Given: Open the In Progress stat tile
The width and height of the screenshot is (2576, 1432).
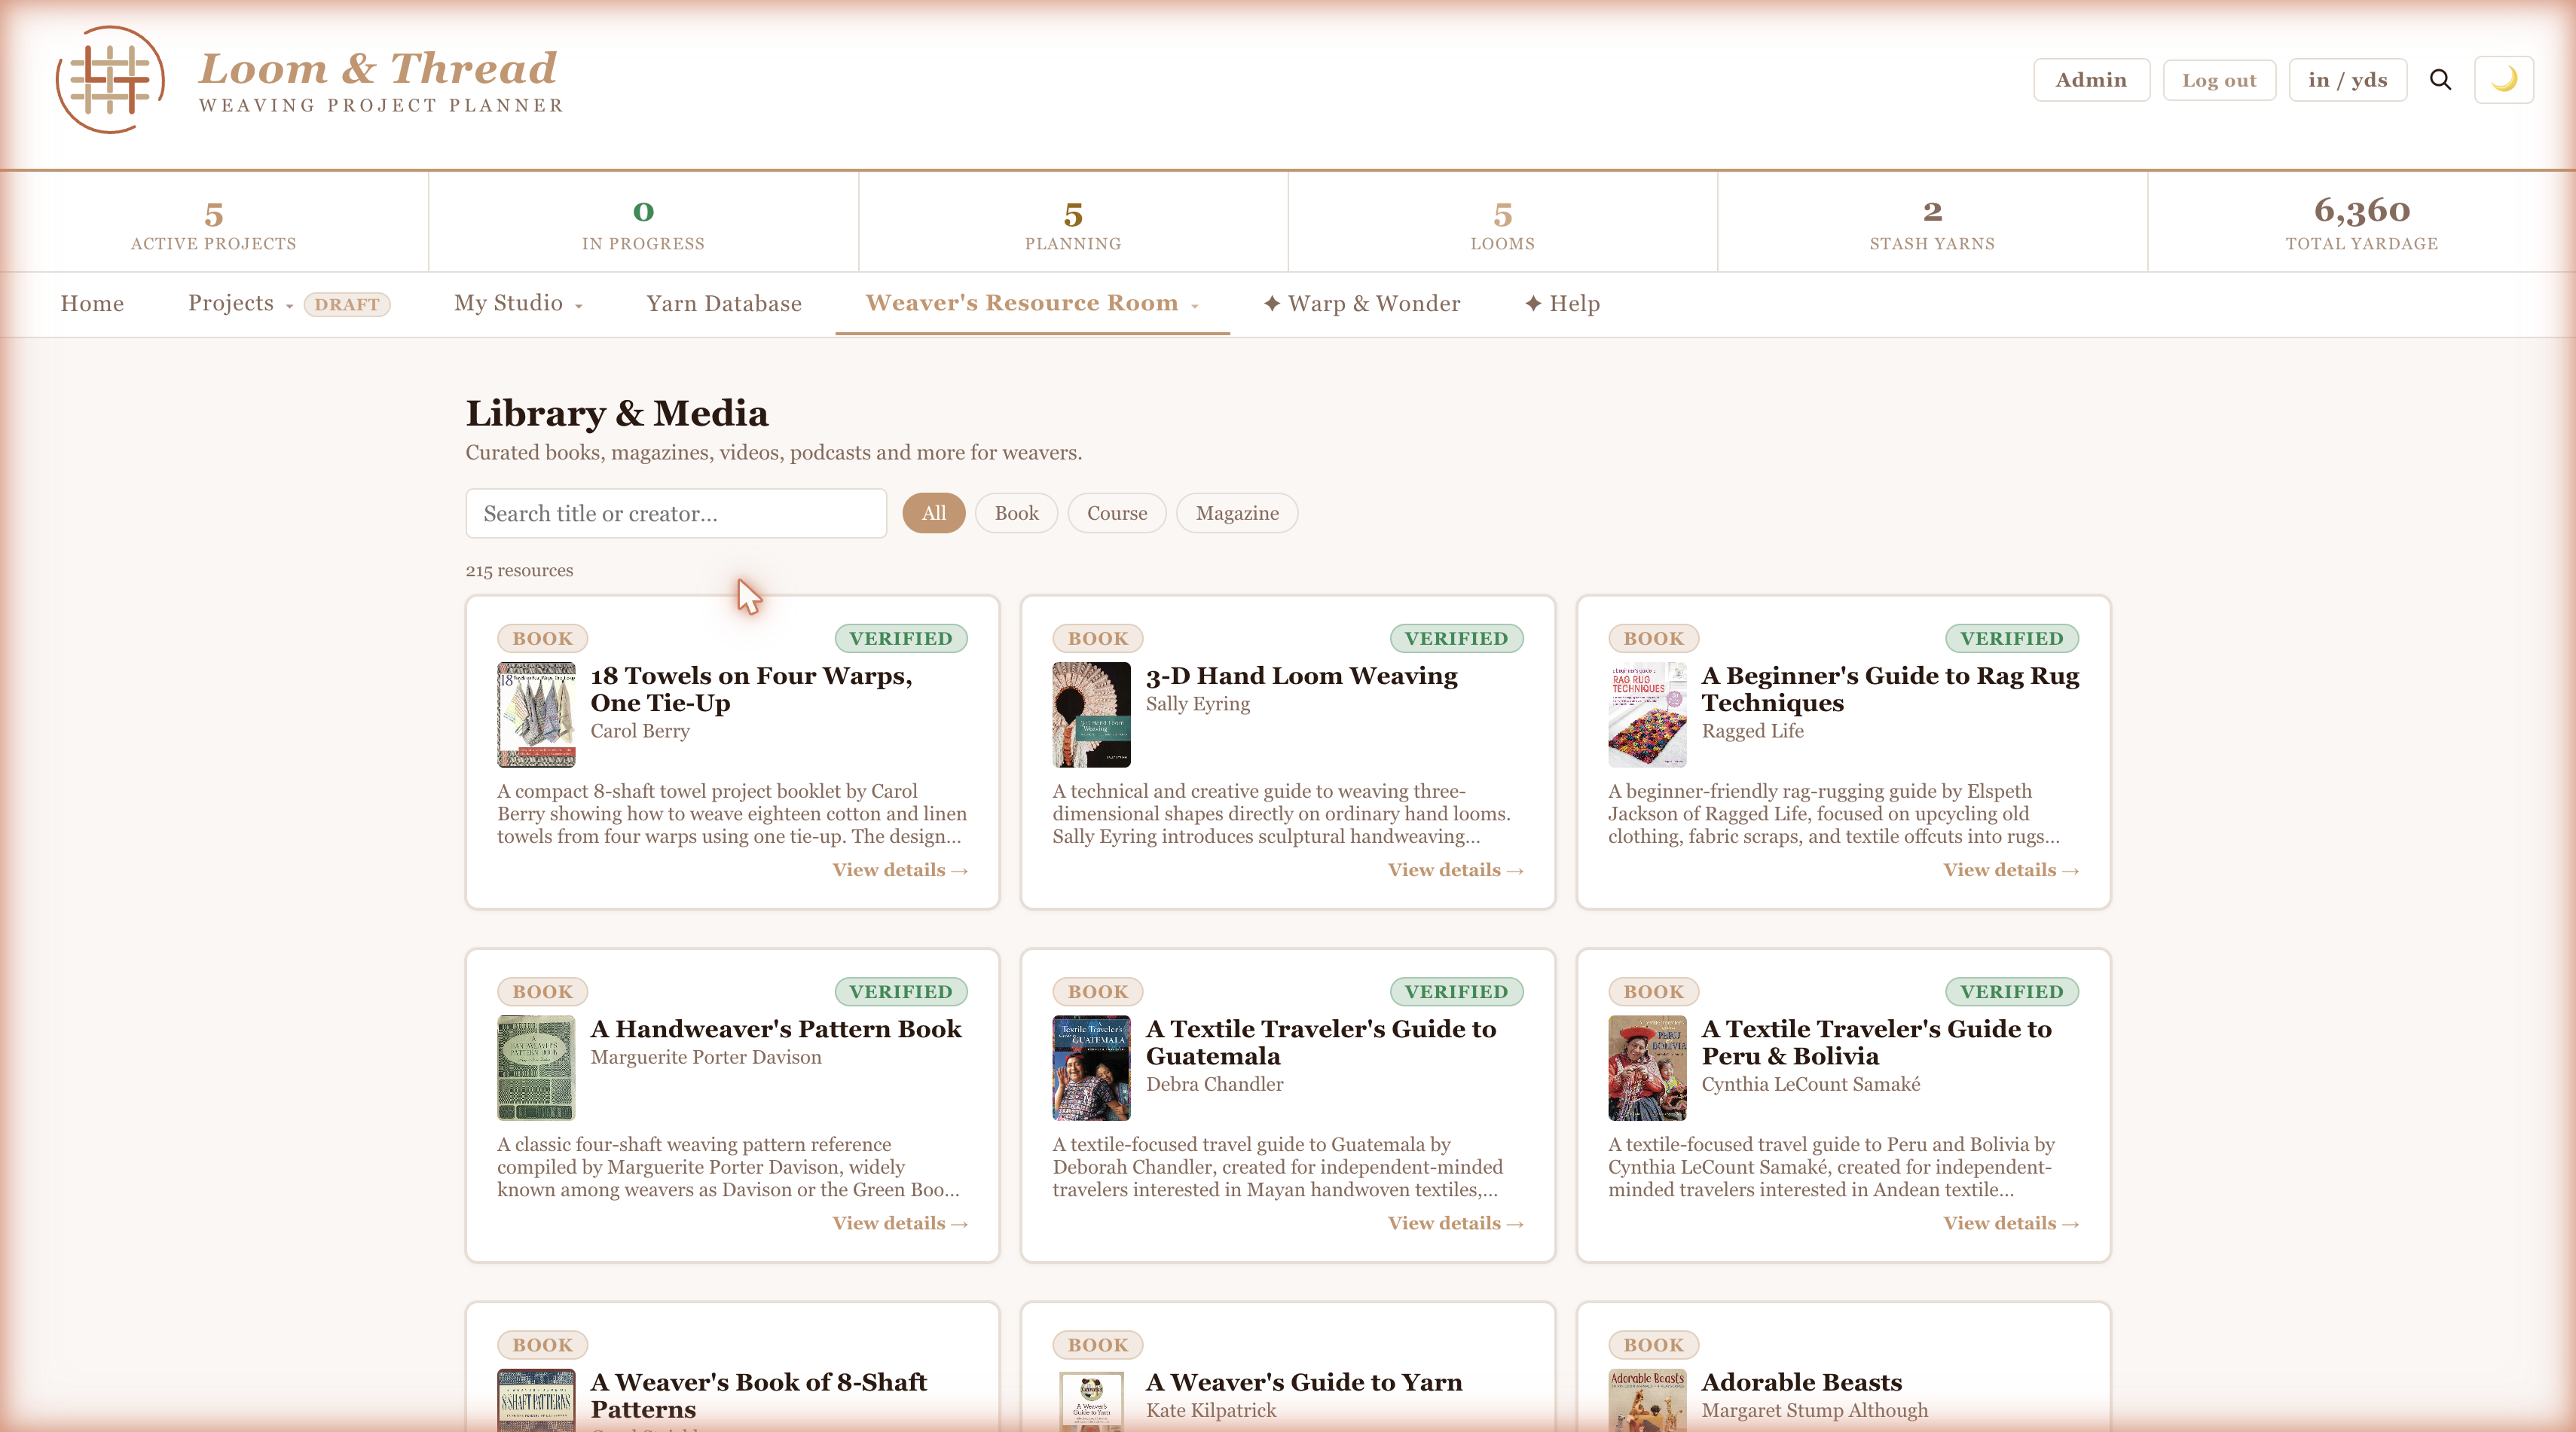Looking at the screenshot, I should coord(643,222).
